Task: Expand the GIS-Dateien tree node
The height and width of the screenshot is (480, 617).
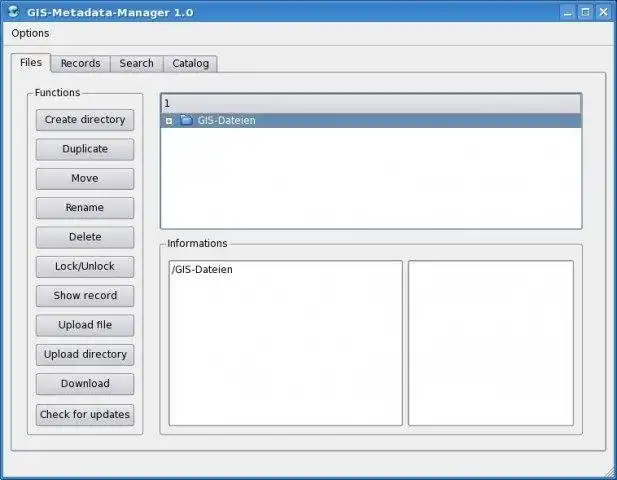Action: pos(169,121)
